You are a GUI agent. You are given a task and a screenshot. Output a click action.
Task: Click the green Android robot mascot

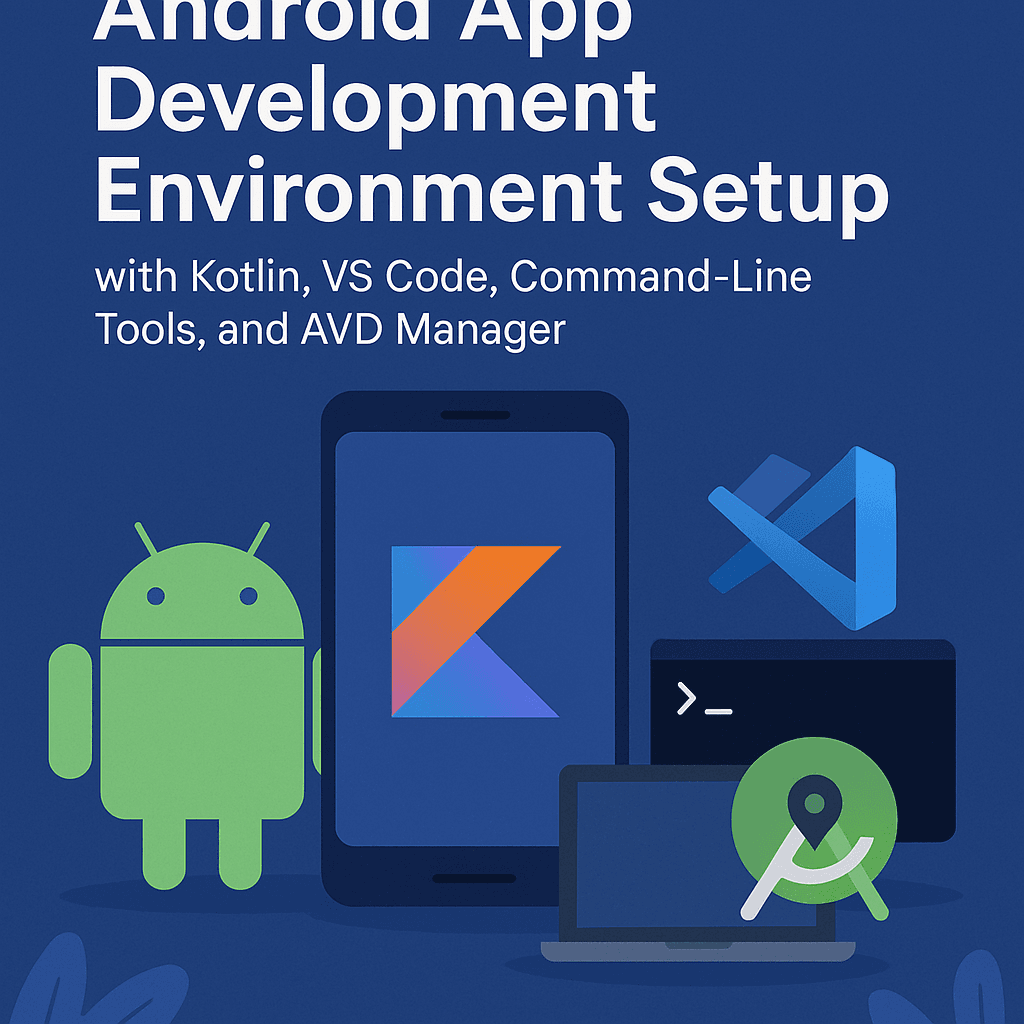186,705
